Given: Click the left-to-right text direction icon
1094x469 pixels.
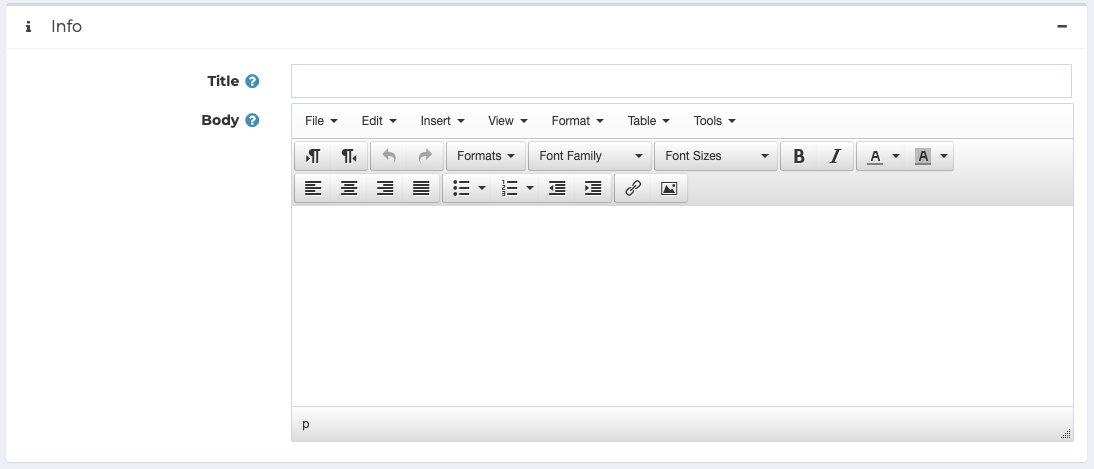Looking at the screenshot, I should 313,156.
